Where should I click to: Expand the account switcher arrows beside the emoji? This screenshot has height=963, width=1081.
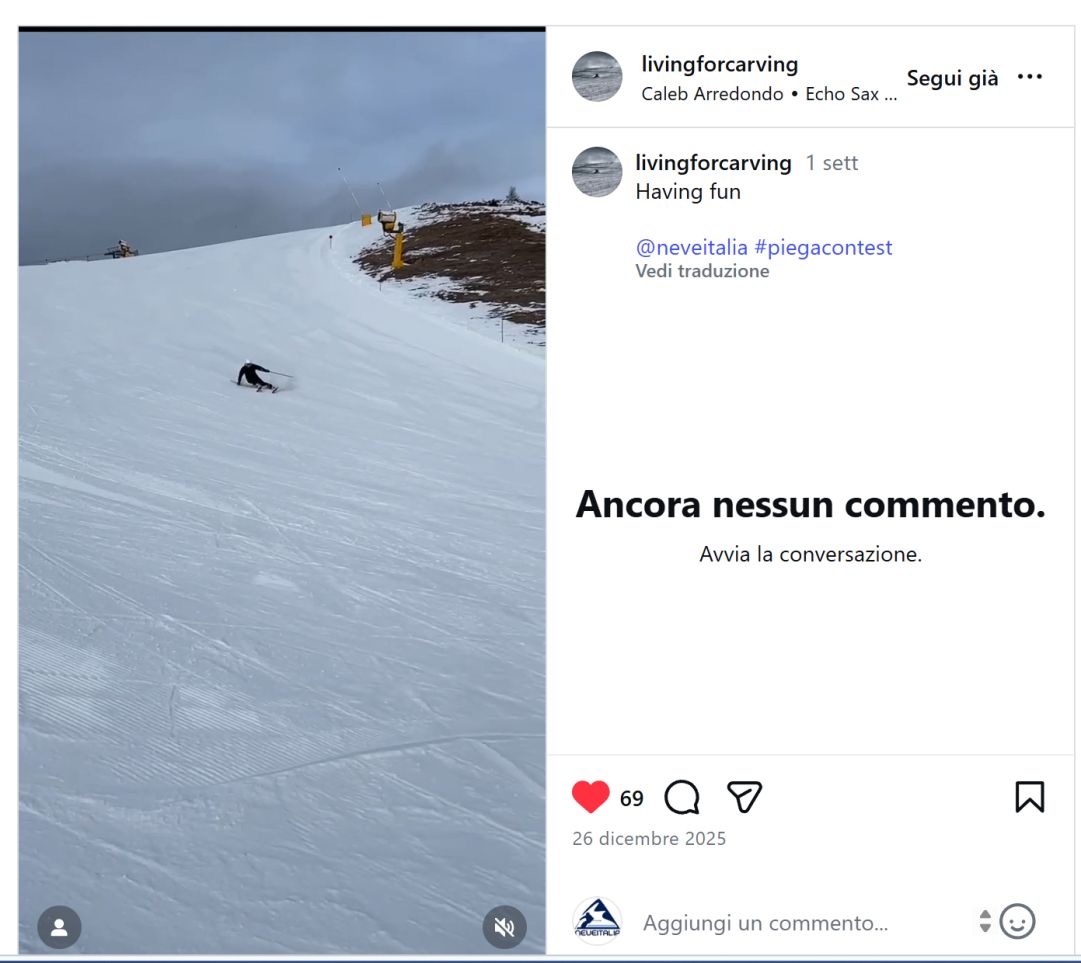tap(985, 922)
